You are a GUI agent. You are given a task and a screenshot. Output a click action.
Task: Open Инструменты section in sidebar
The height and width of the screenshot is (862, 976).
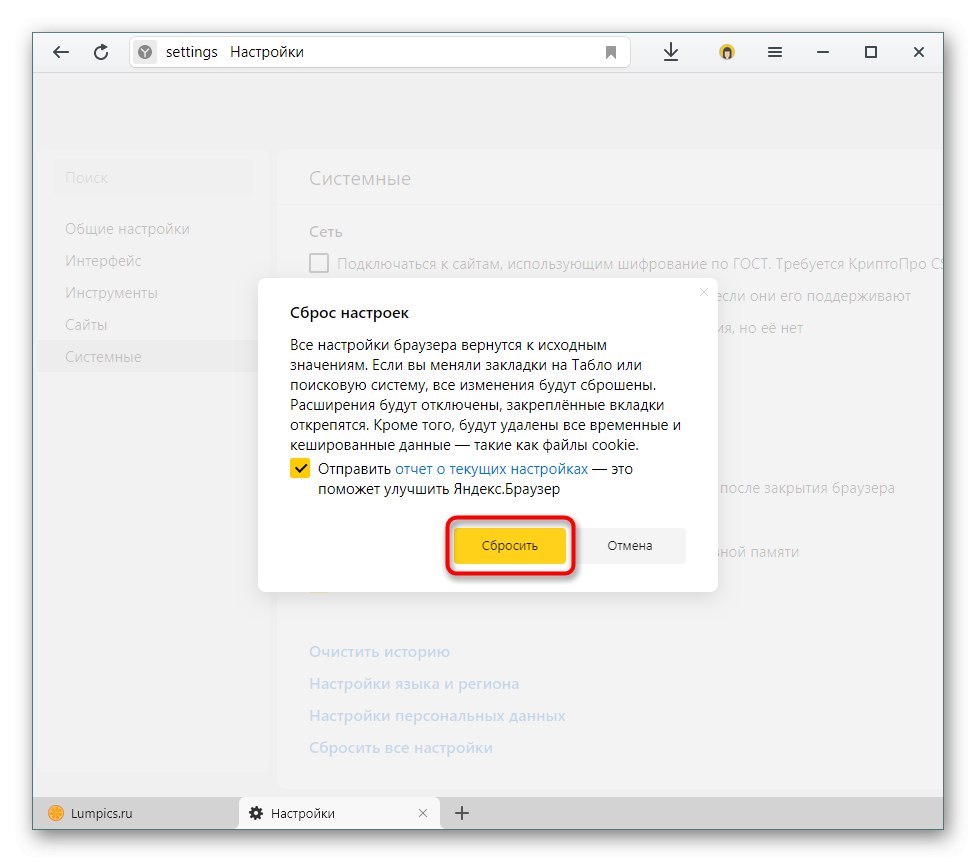pos(111,293)
